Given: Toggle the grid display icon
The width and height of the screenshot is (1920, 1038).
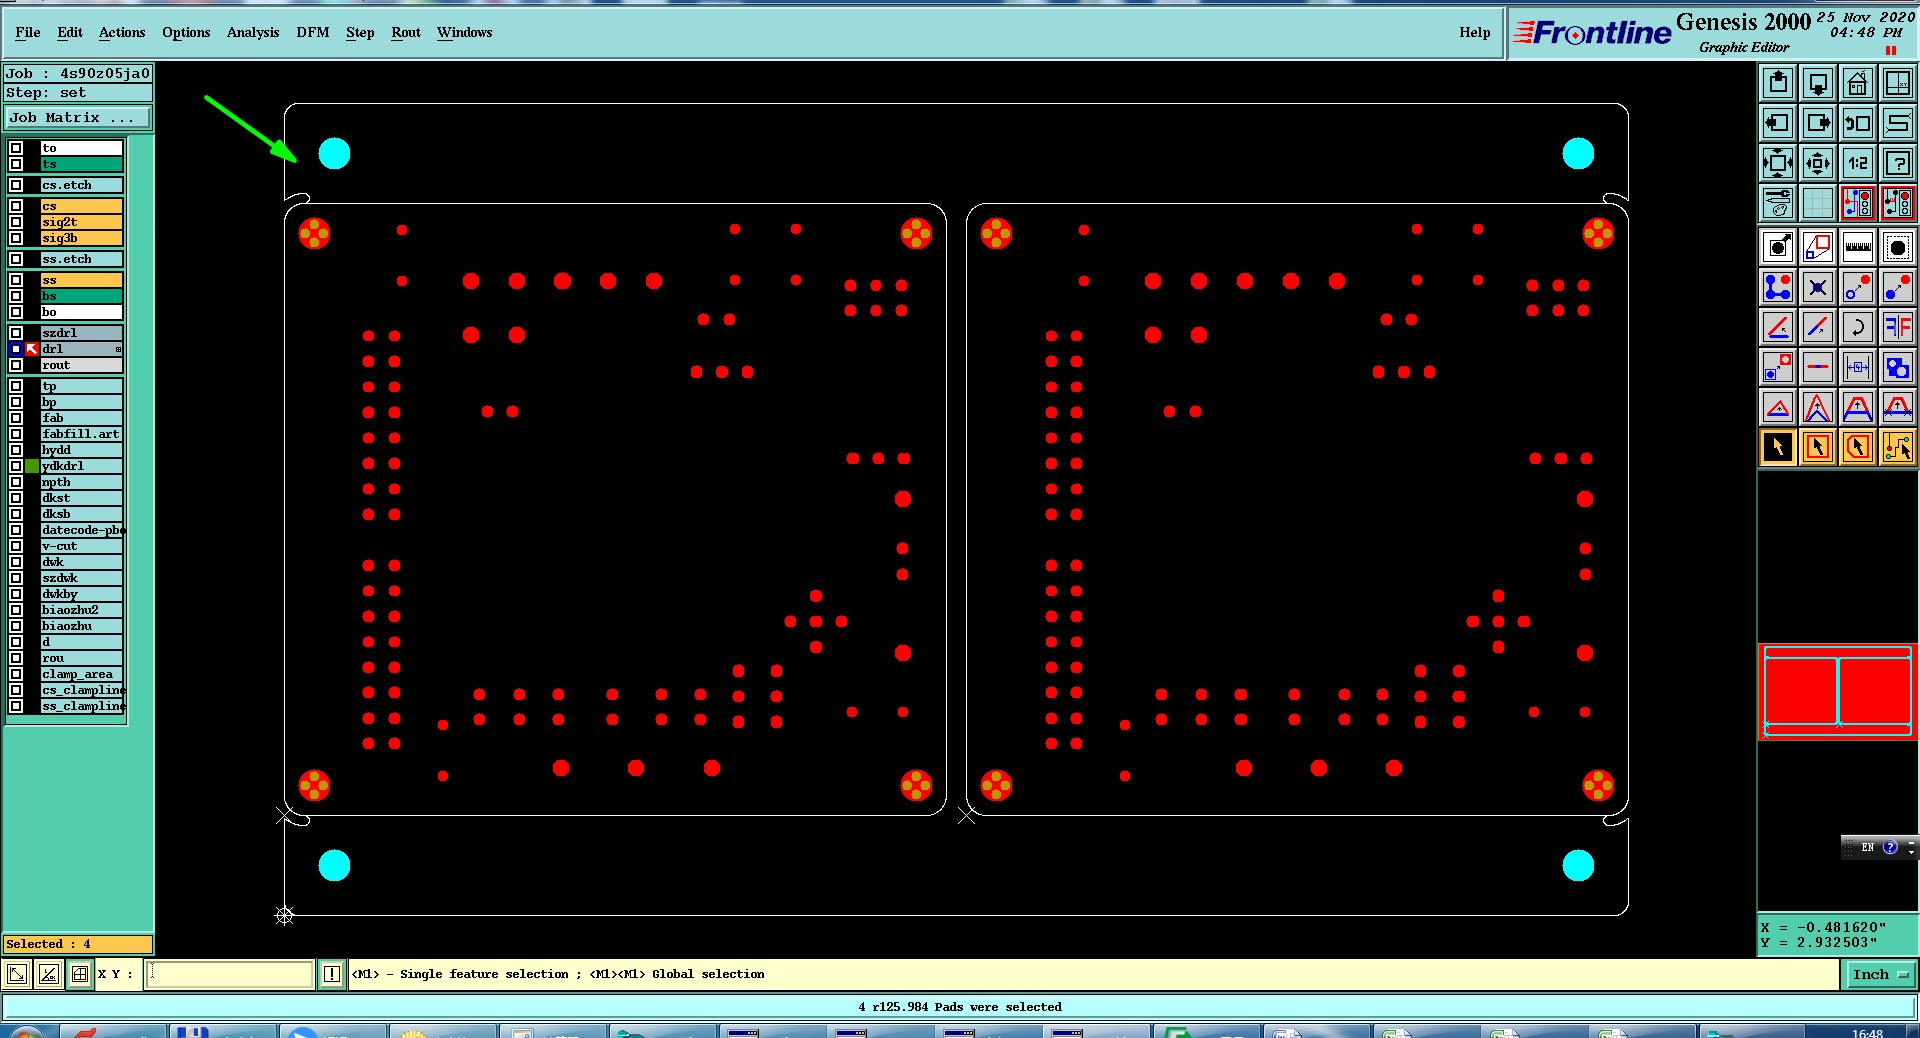Looking at the screenshot, I should coord(1818,203).
